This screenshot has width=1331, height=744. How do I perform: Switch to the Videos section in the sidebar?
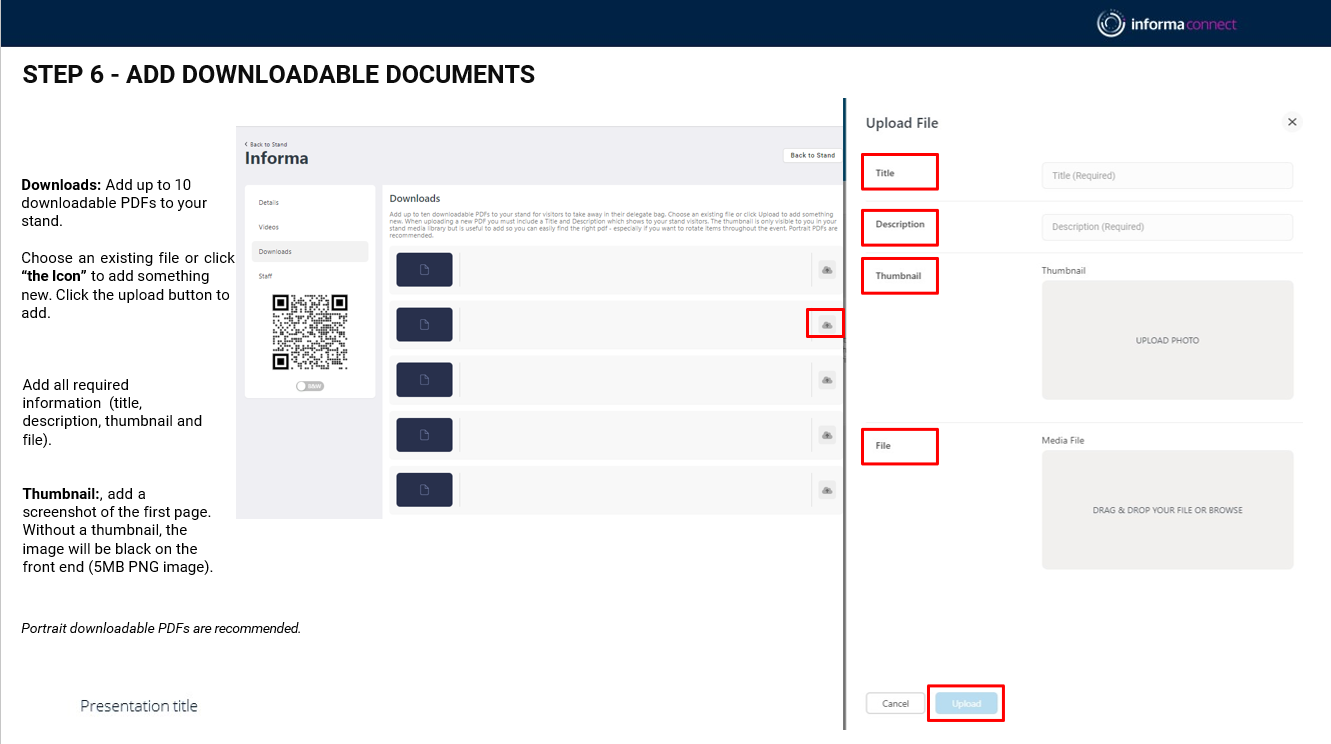point(269,227)
